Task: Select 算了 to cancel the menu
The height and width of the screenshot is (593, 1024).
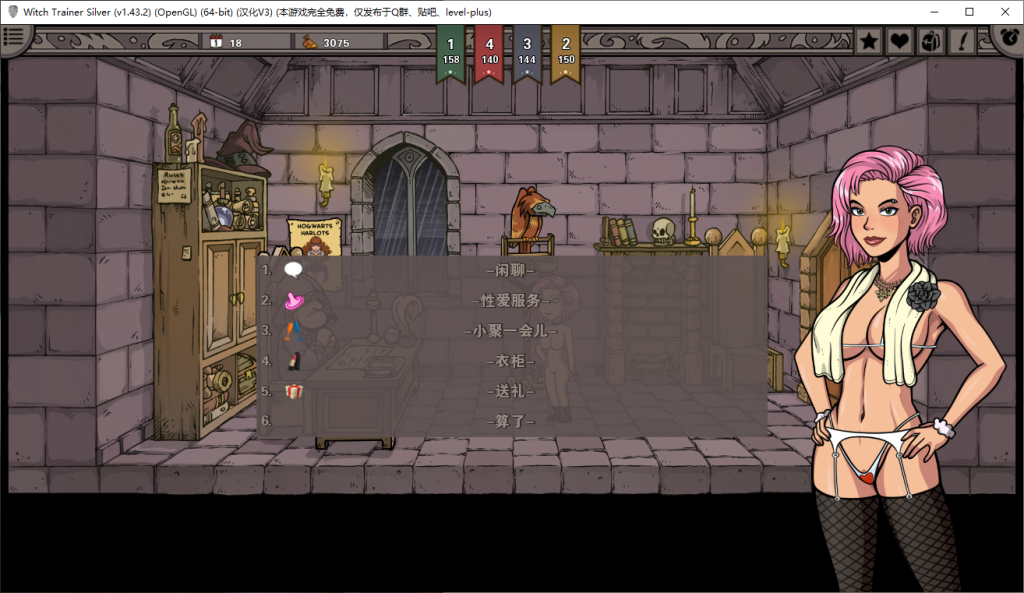Action: click(510, 421)
